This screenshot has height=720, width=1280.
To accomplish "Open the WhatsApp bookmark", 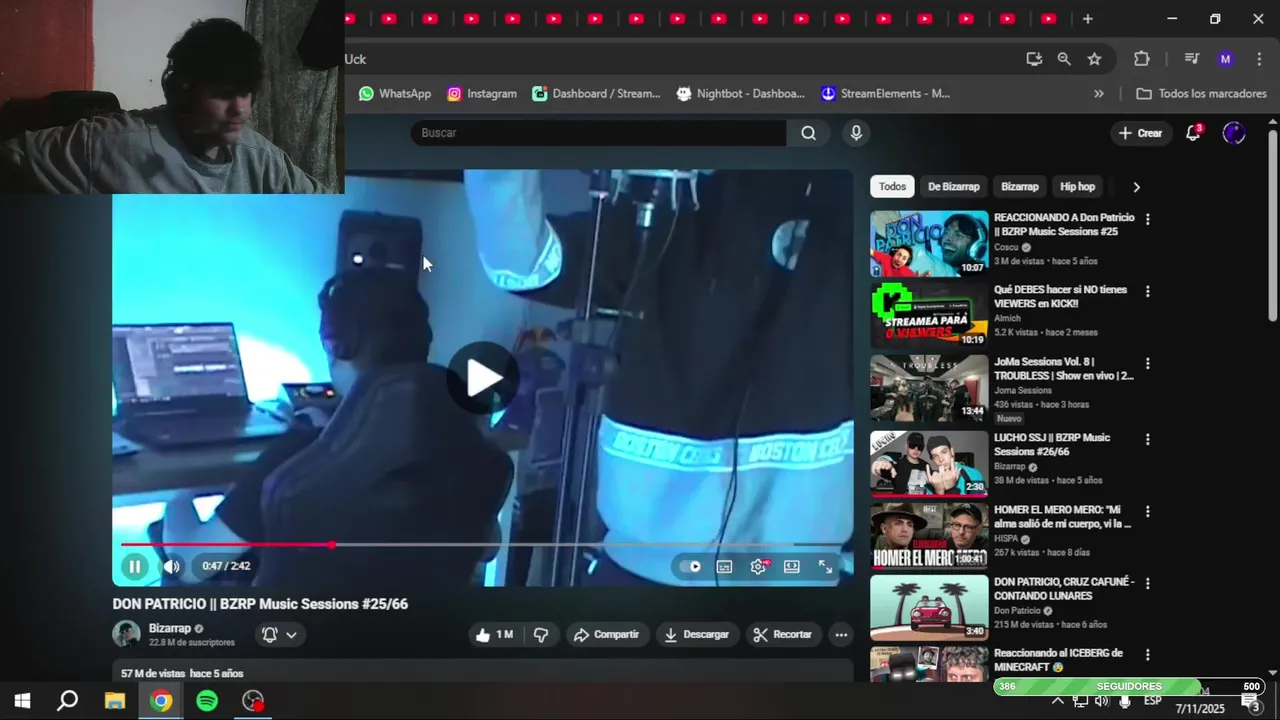I will pyautogui.click(x=395, y=93).
